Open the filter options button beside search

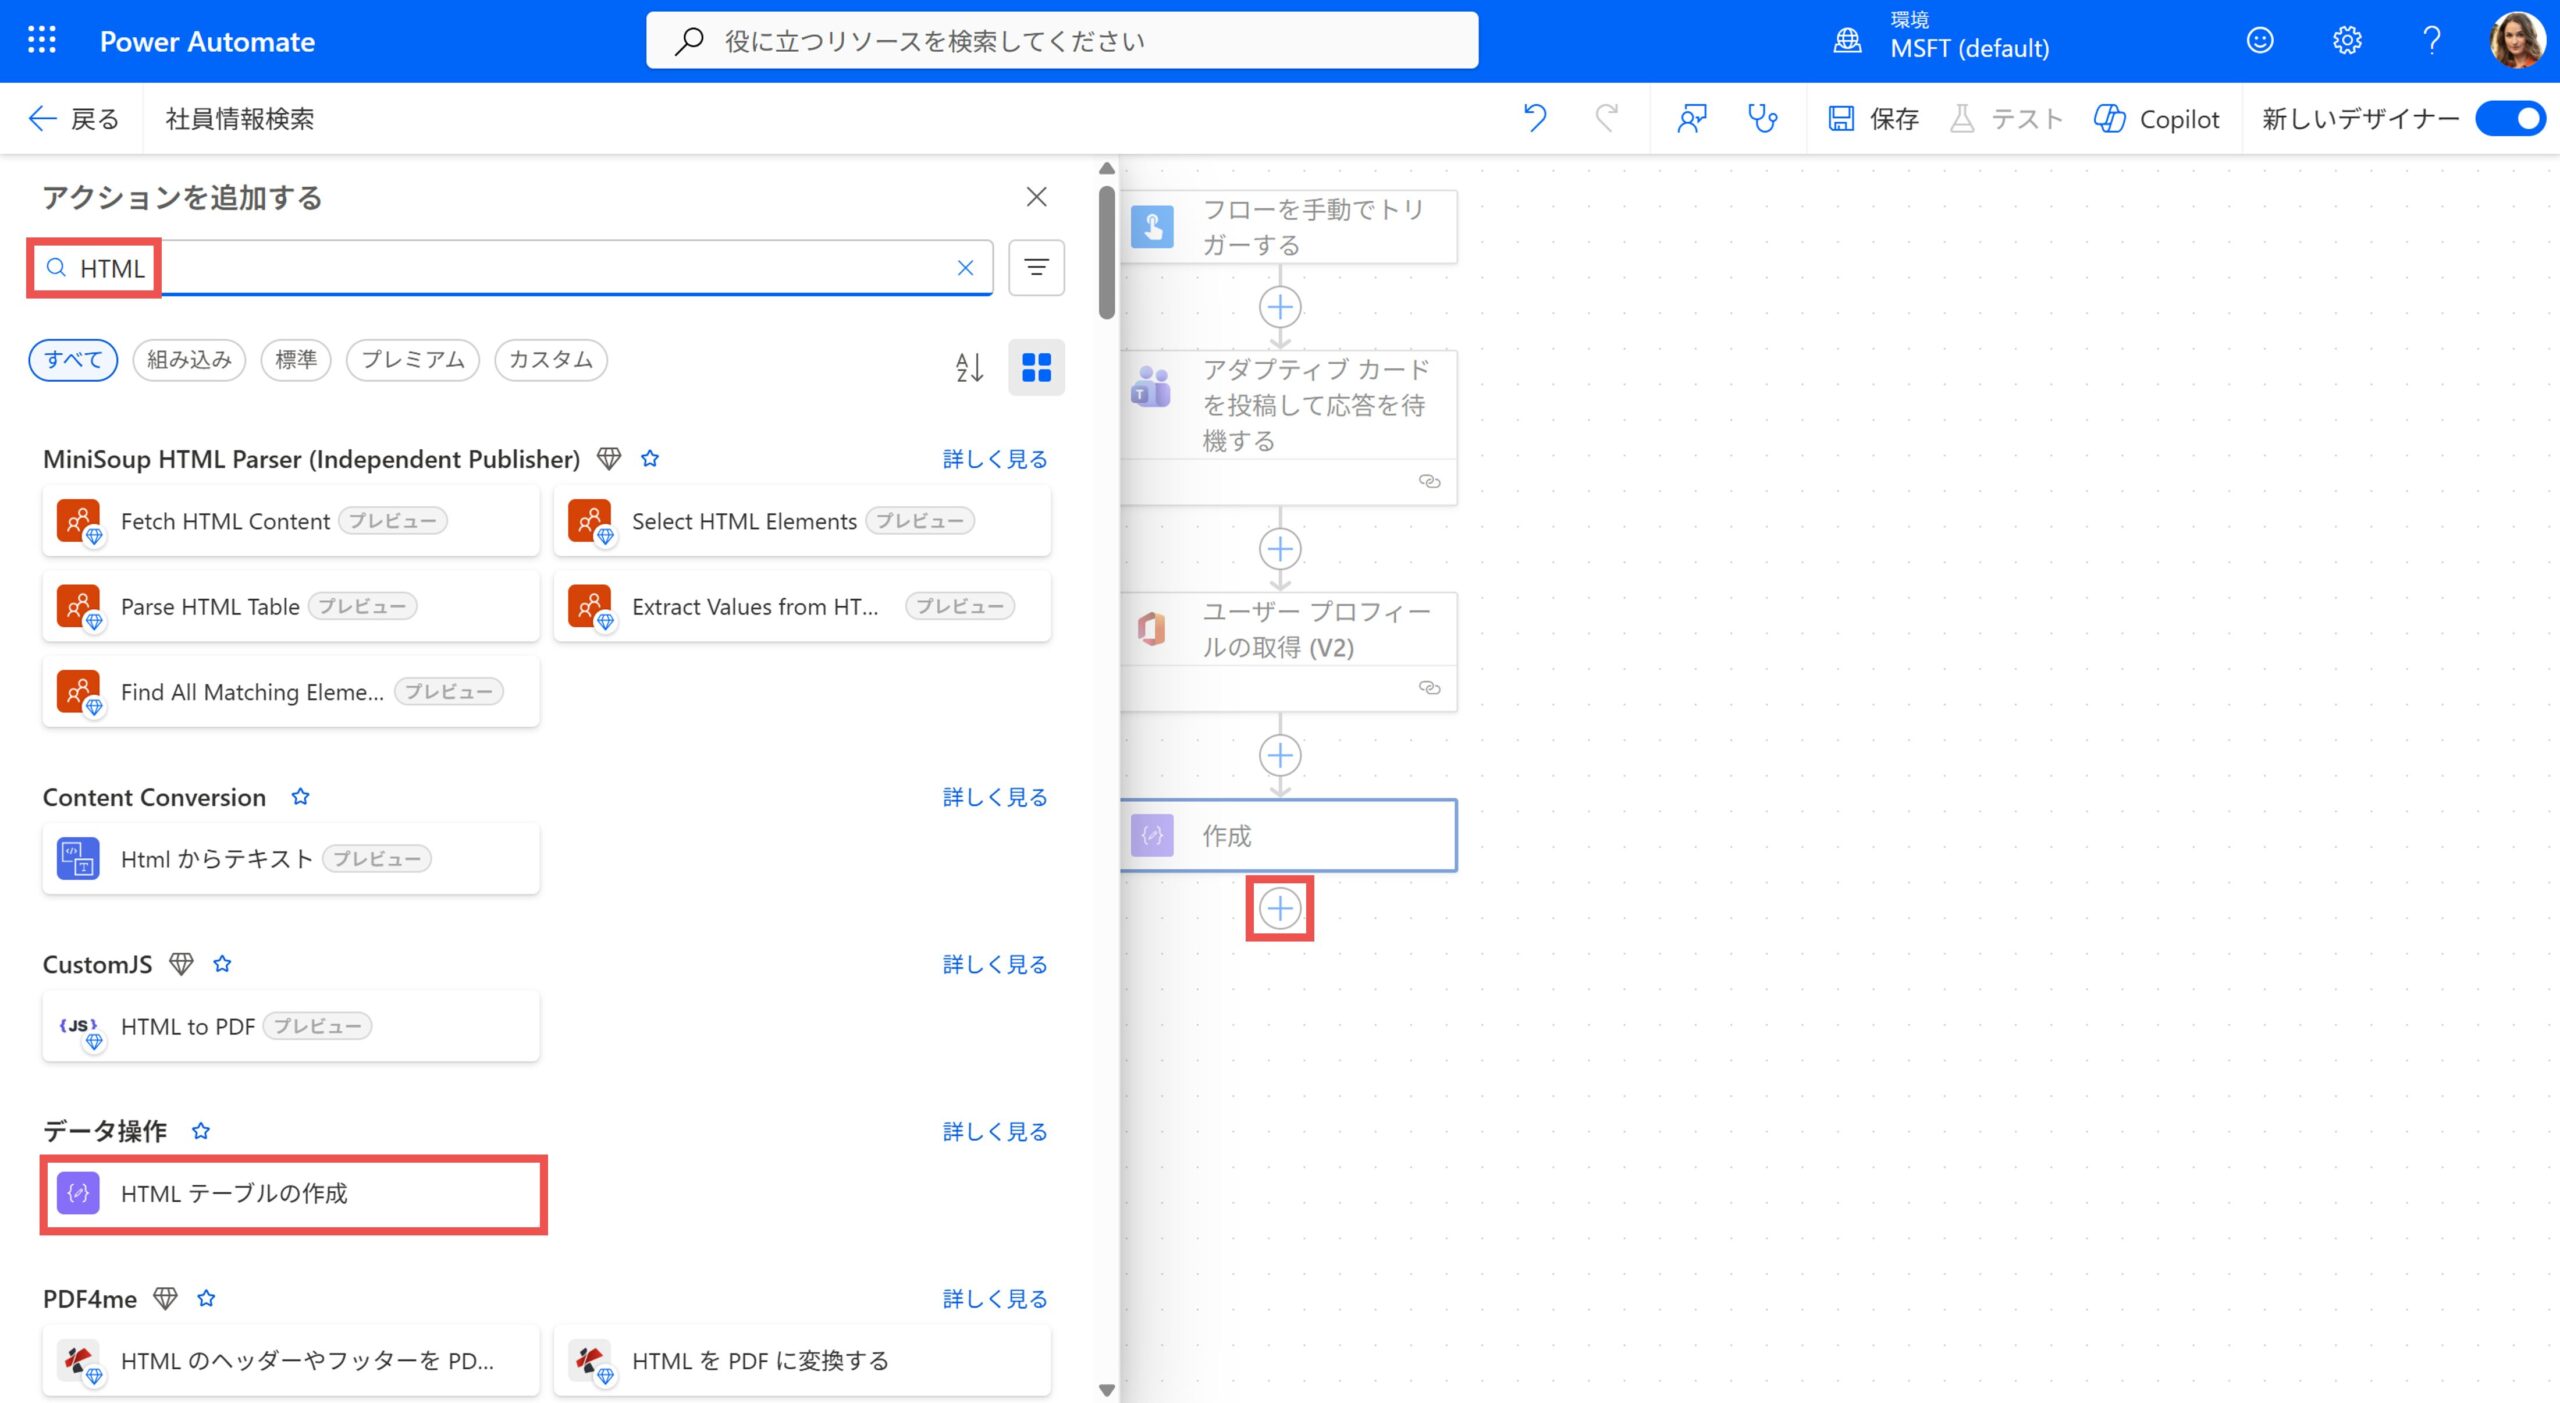(x=1036, y=267)
